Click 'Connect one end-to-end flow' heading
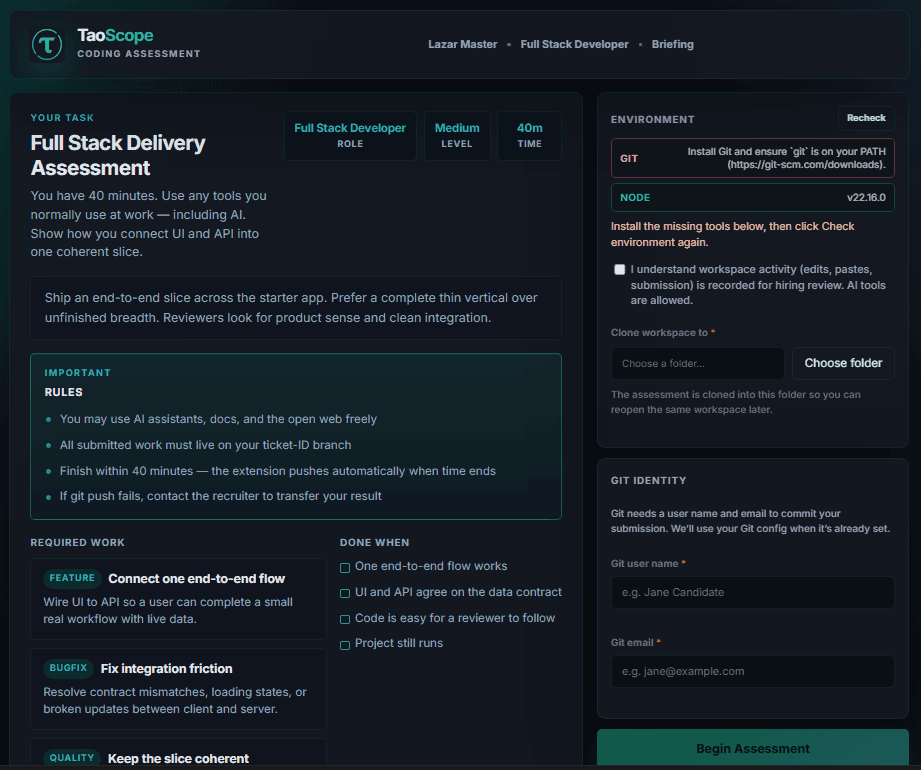 click(196, 579)
